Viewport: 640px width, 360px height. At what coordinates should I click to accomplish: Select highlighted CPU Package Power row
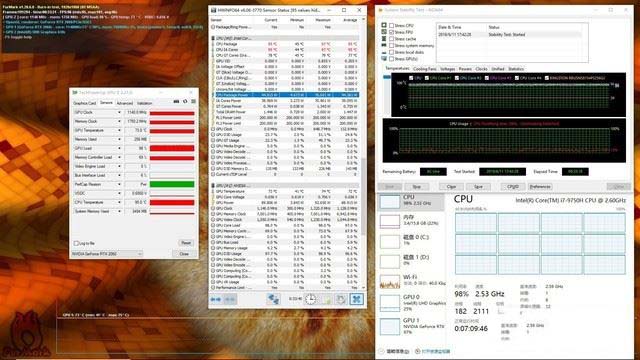285,95
